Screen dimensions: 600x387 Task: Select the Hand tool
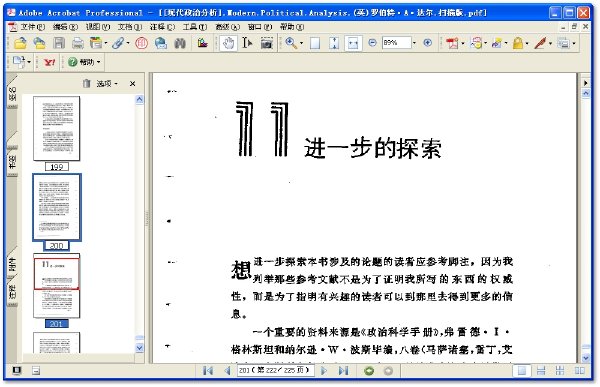pyautogui.click(x=228, y=43)
